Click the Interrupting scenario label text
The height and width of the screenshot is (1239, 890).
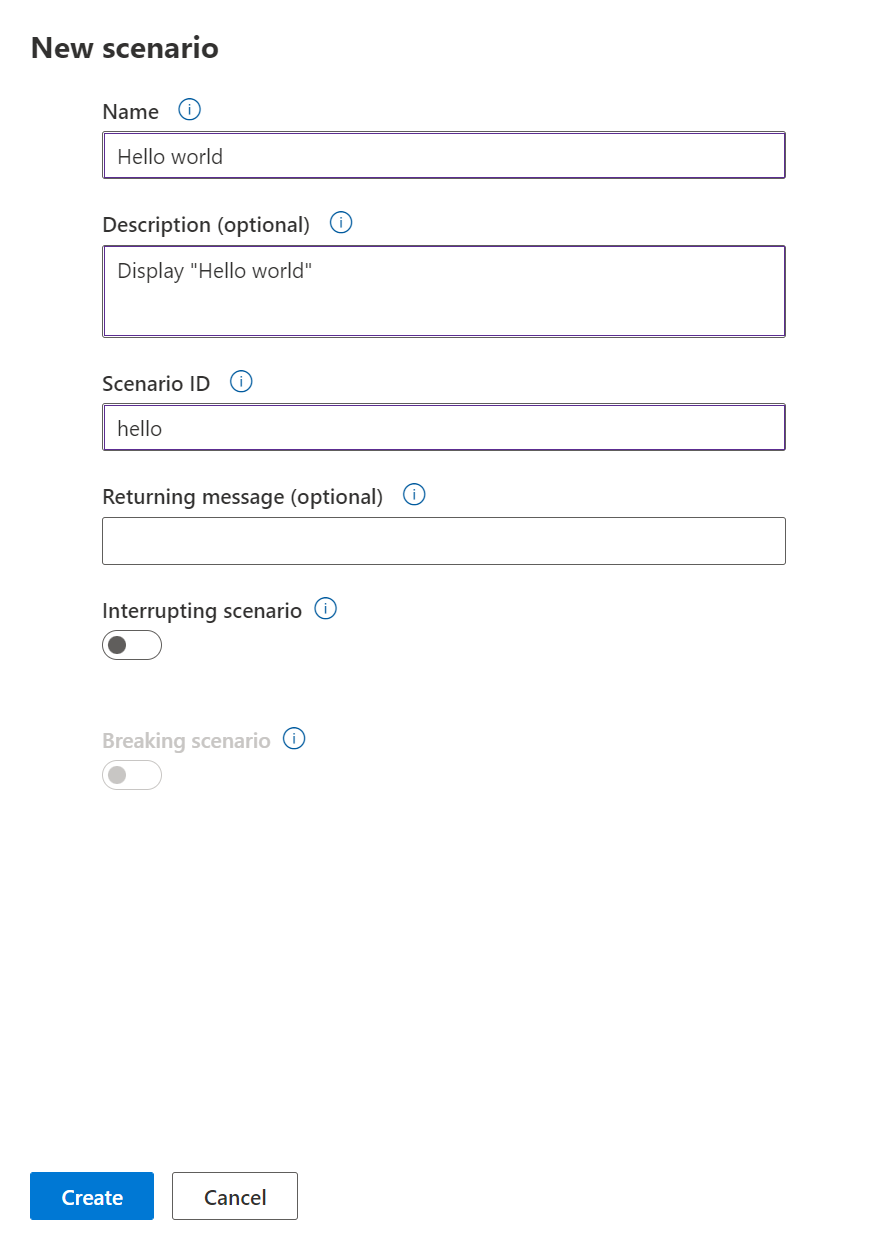[x=201, y=610]
